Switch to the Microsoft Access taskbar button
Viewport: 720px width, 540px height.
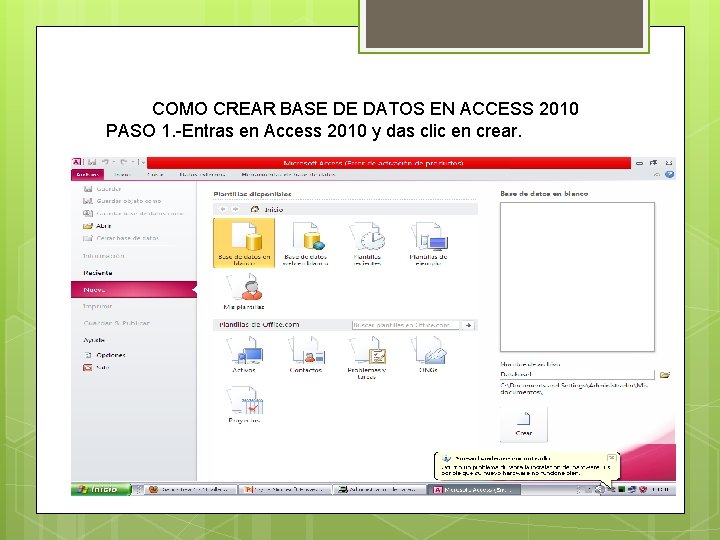click(475, 490)
